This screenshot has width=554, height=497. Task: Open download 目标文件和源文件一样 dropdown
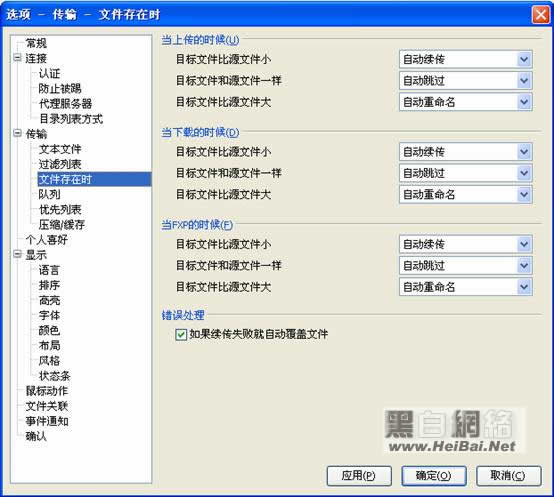pos(466,173)
